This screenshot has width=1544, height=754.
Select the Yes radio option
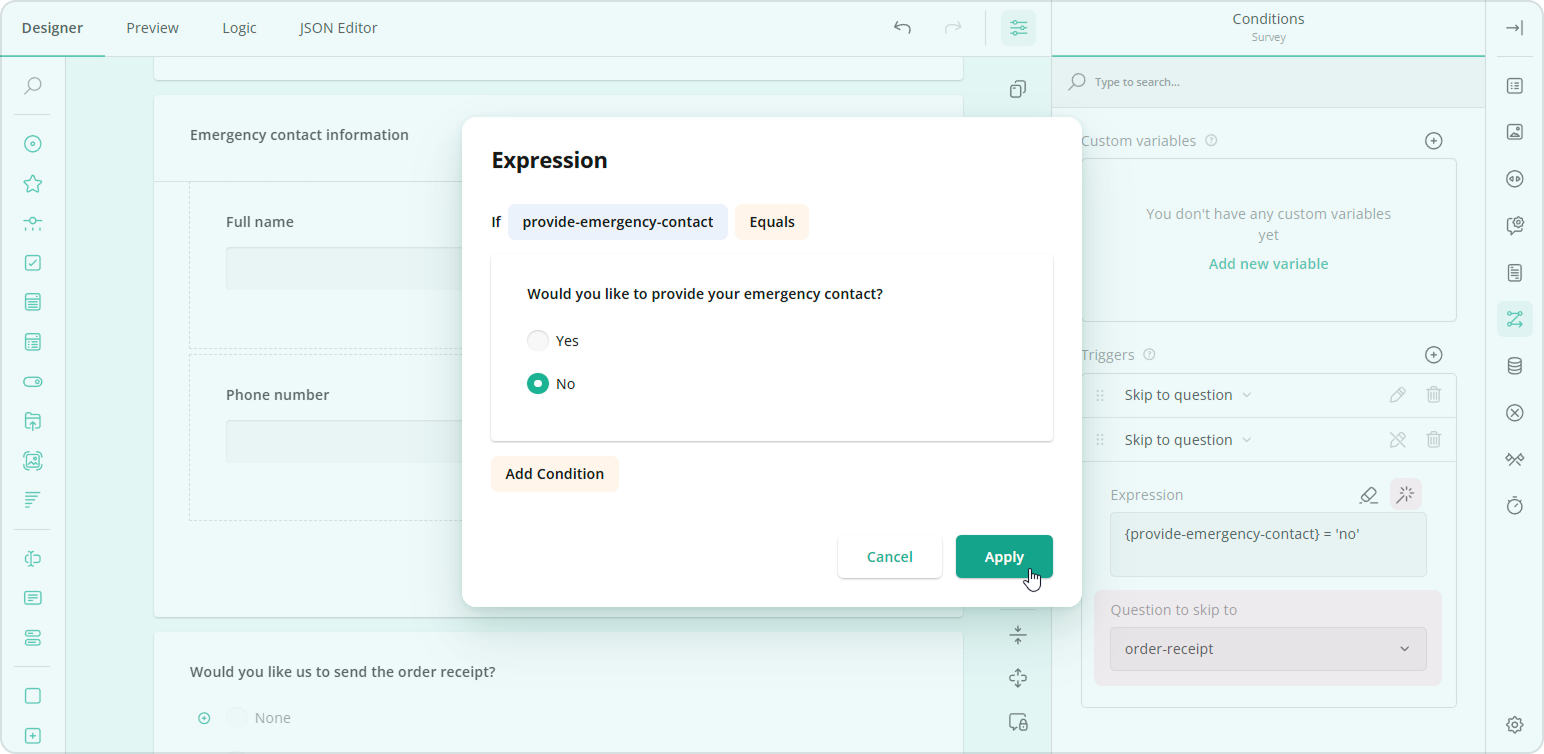[537, 340]
